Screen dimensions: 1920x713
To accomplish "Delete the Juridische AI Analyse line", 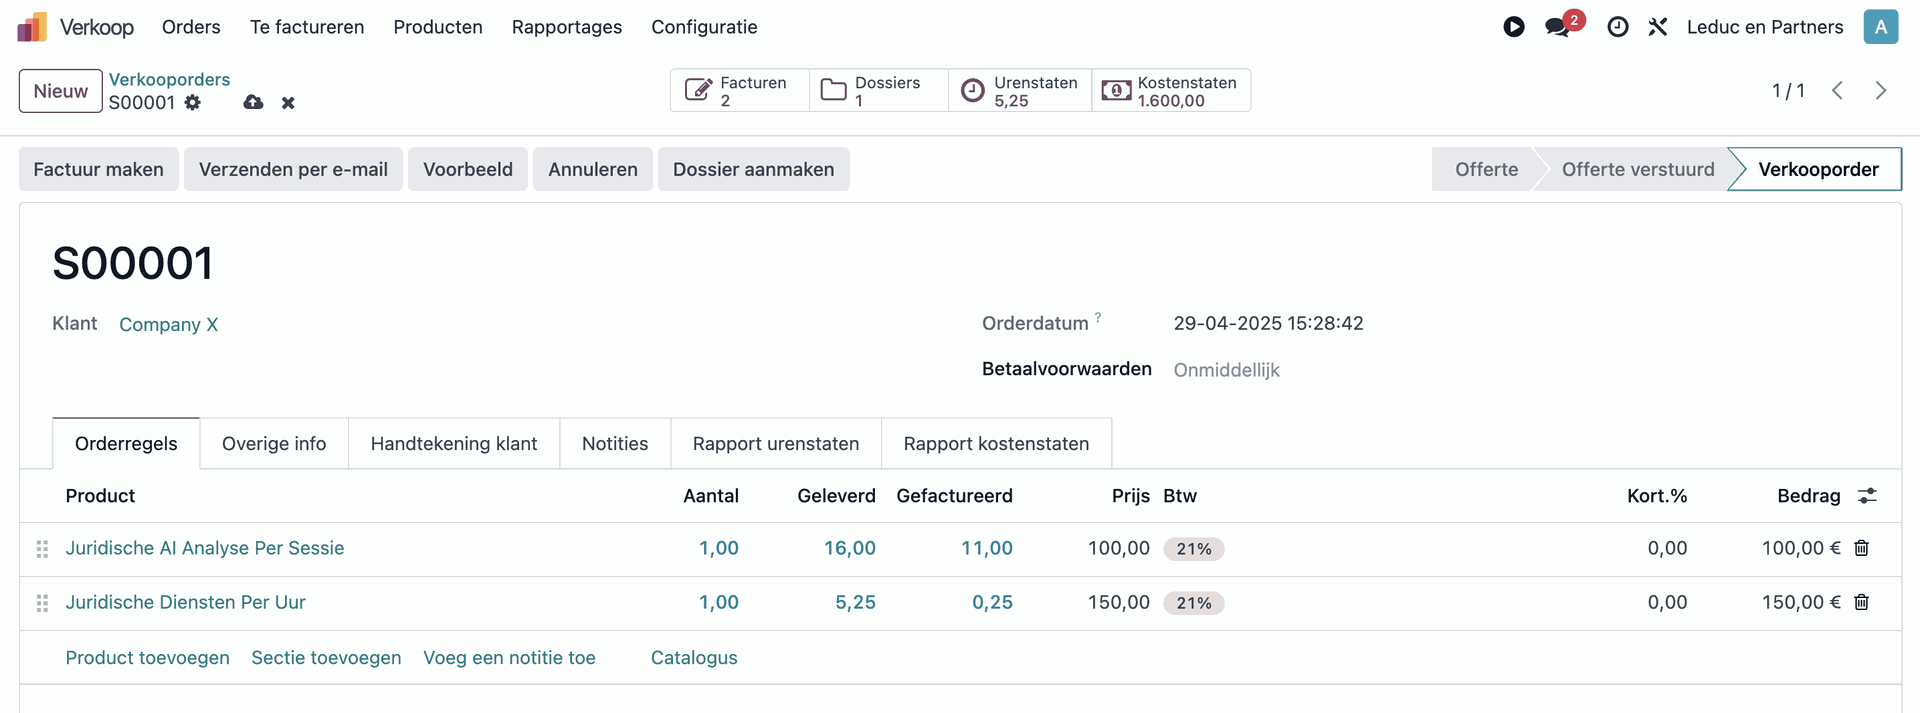I will (x=1861, y=548).
